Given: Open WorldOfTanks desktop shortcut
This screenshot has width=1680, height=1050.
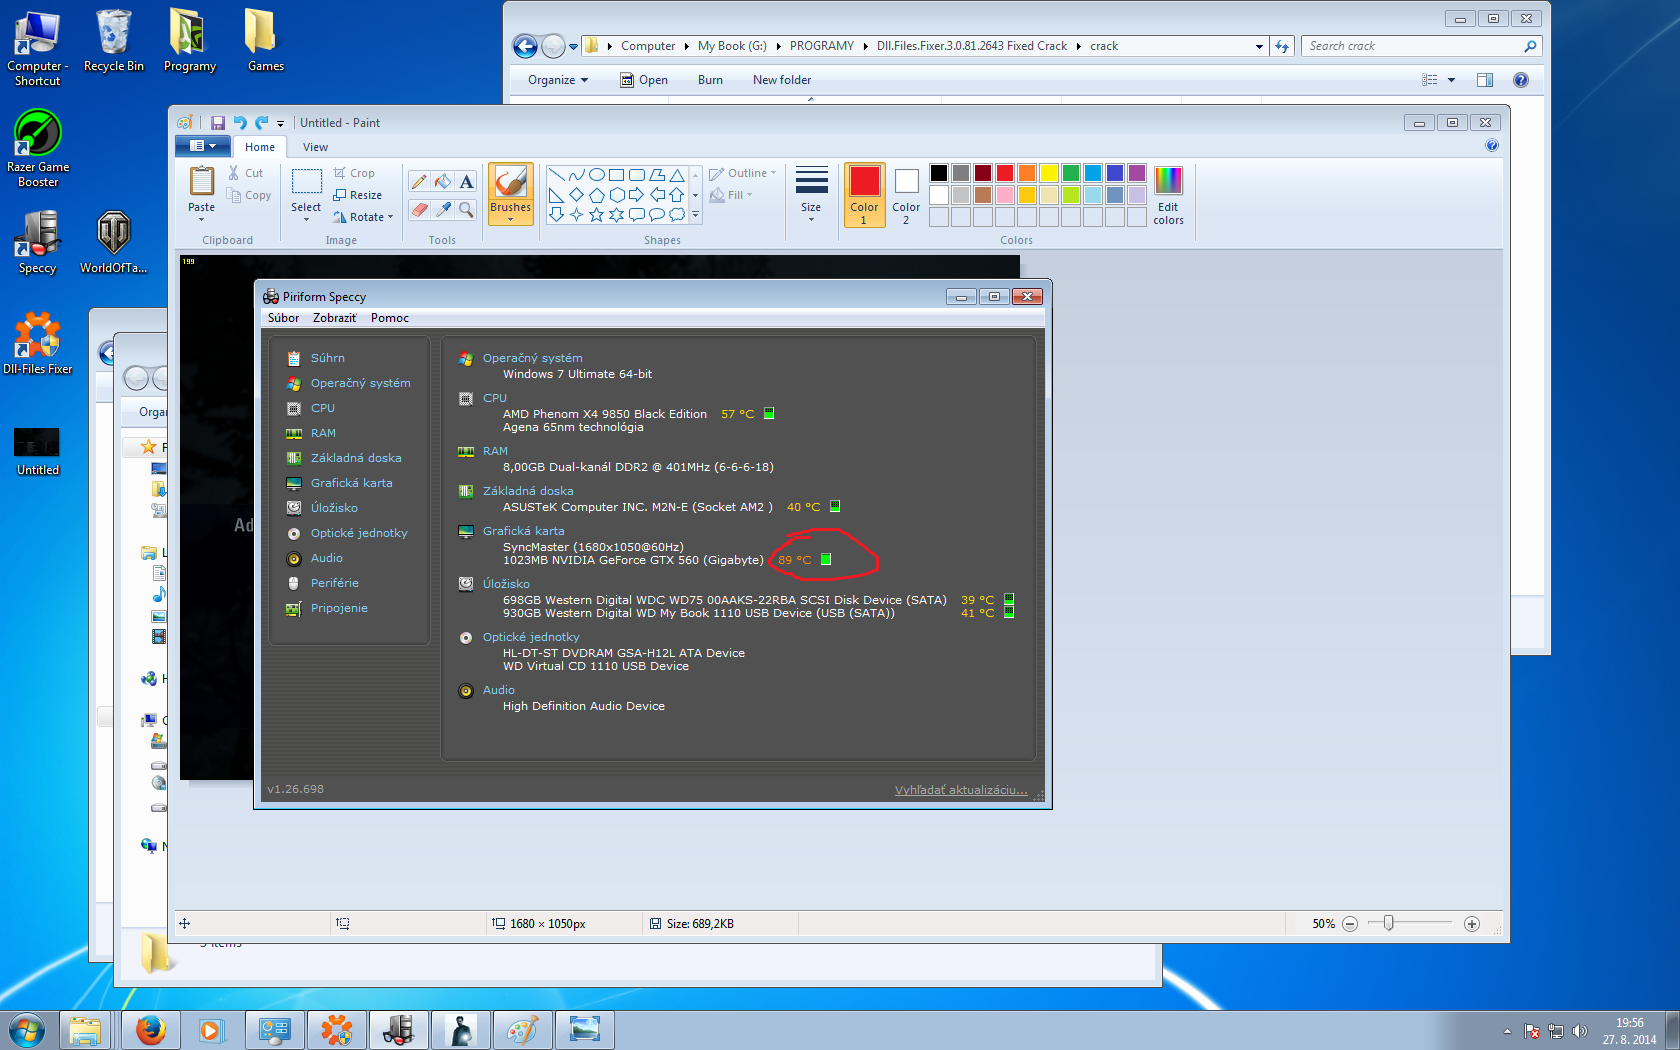Looking at the screenshot, I should (x=113, y=242).
